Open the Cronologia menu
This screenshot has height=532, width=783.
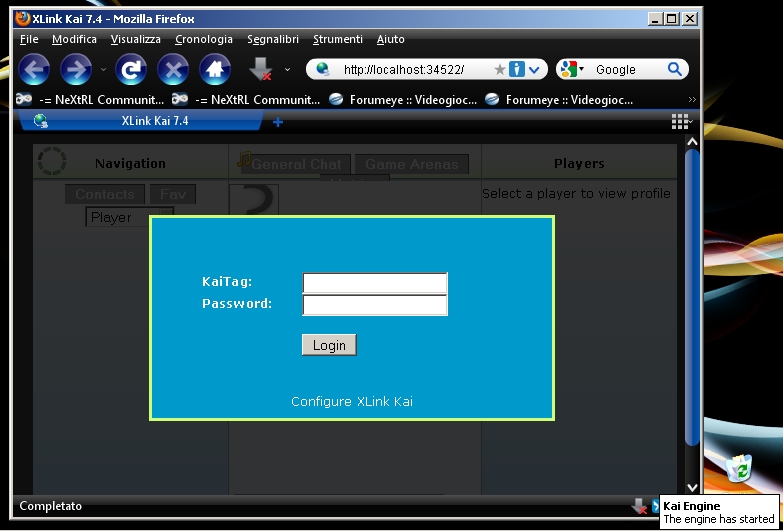click(204, 39)
